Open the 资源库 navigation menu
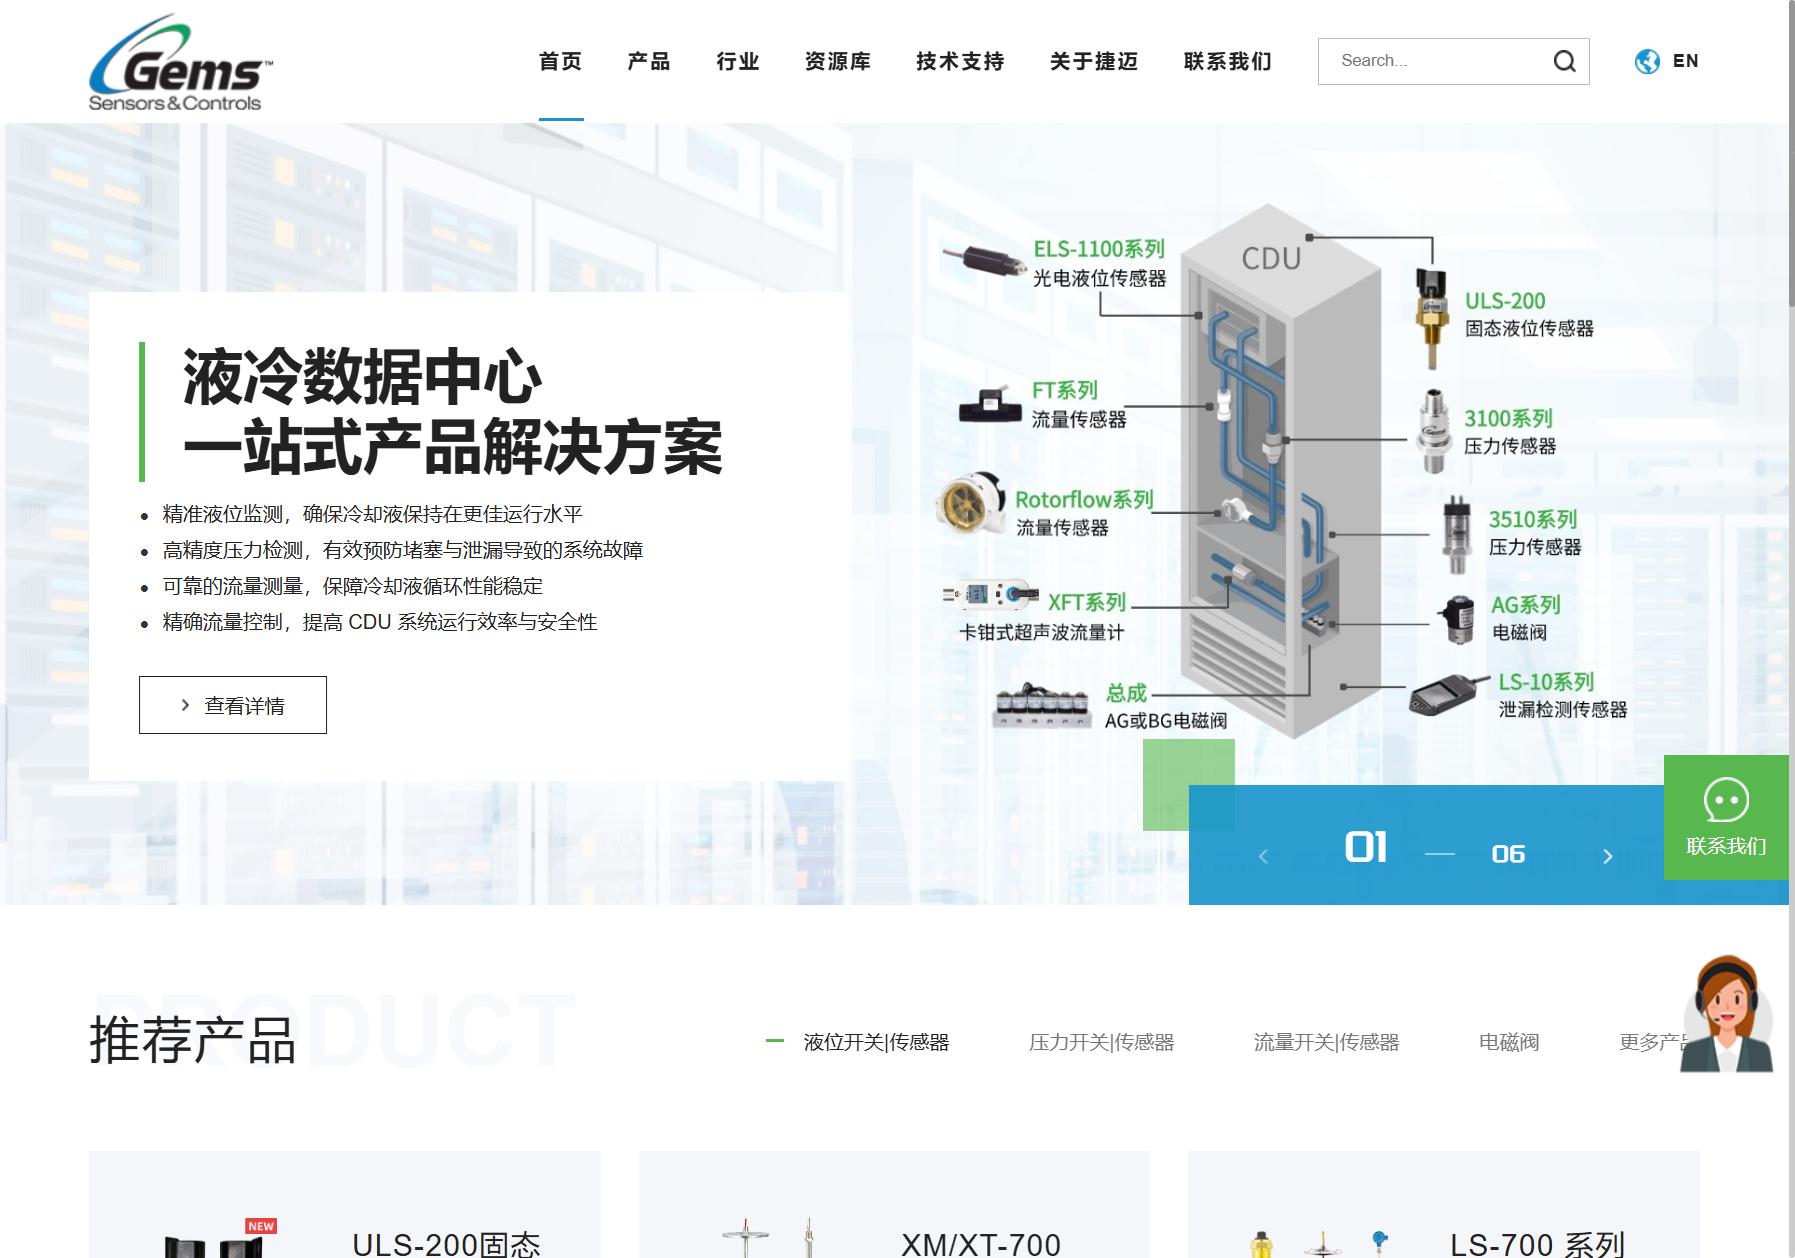This screenshot has height=1258, width=1795. [x=838, y=62]
